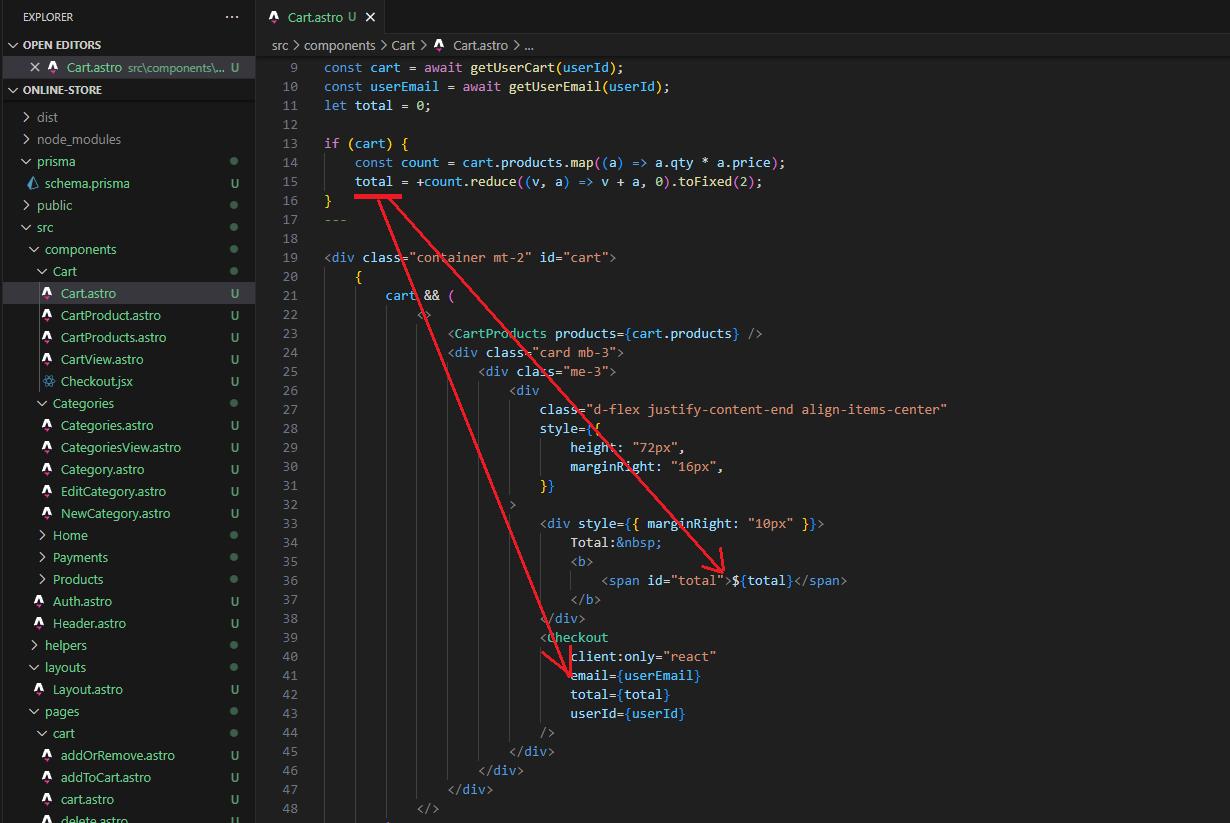This screenshot has width=1230, height=823.
Task: Expand the Home folder
Action: pos(70,535)
